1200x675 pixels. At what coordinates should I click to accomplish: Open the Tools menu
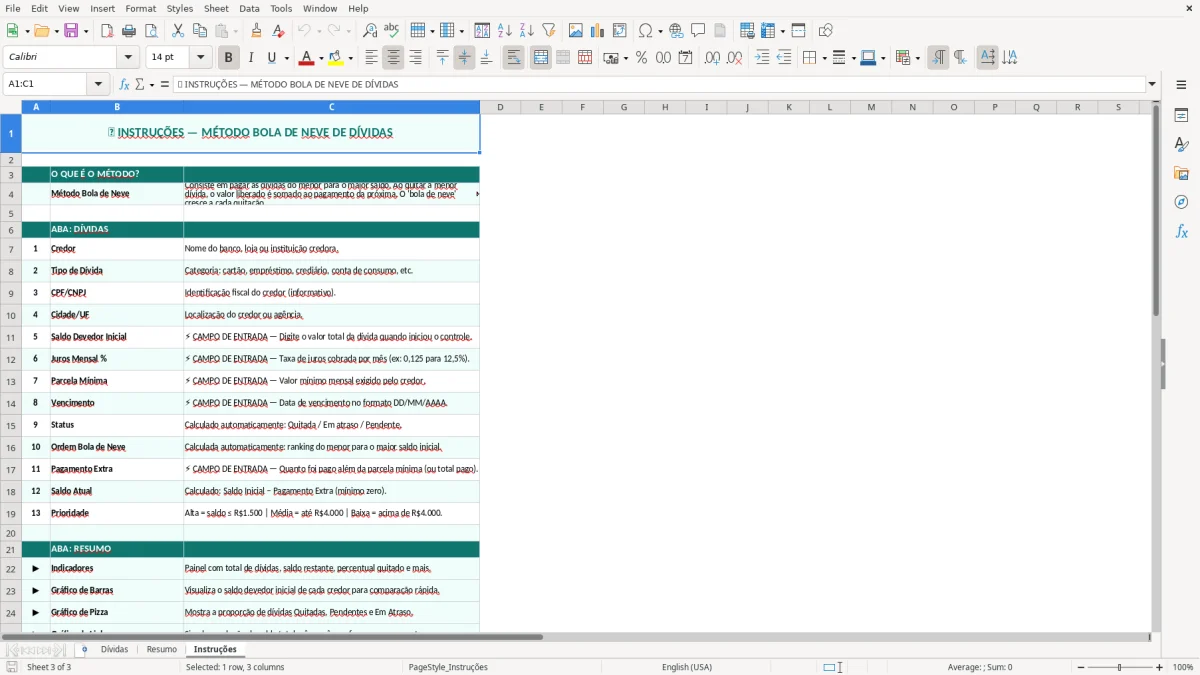[281, 8]
